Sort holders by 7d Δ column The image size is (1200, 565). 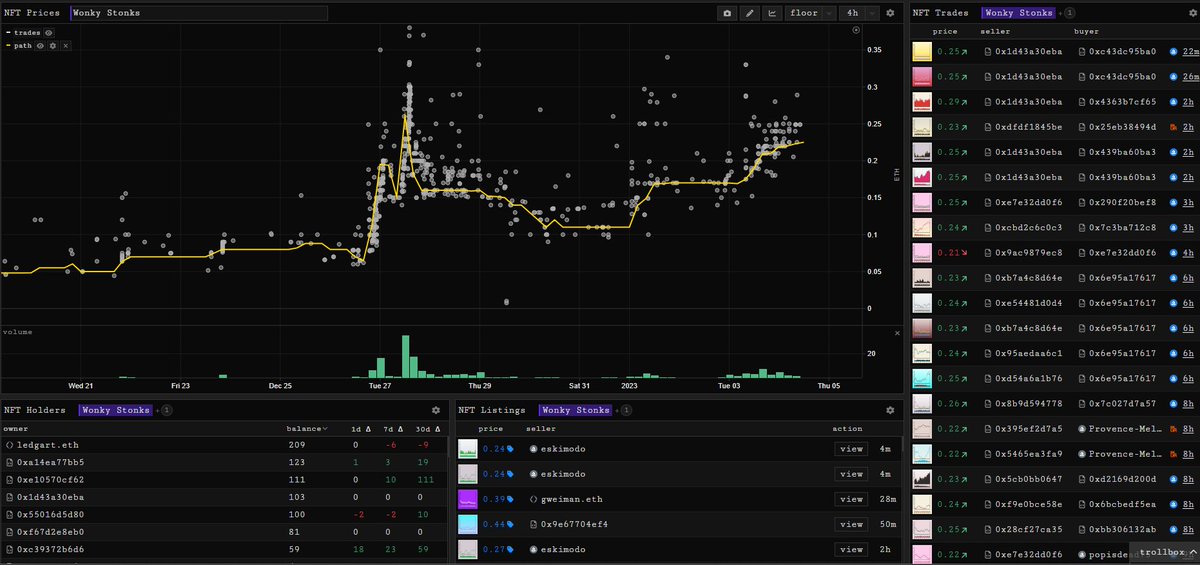point(393,428)
